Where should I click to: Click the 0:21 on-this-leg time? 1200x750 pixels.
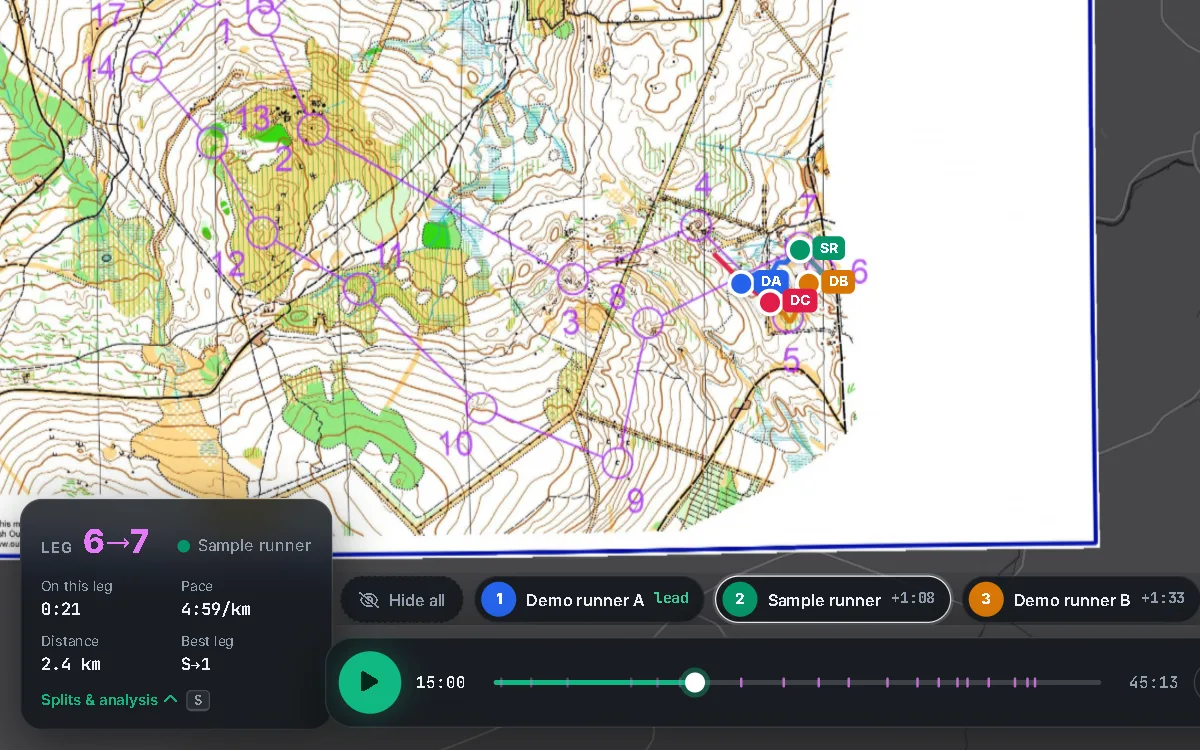tap(61, 609)
